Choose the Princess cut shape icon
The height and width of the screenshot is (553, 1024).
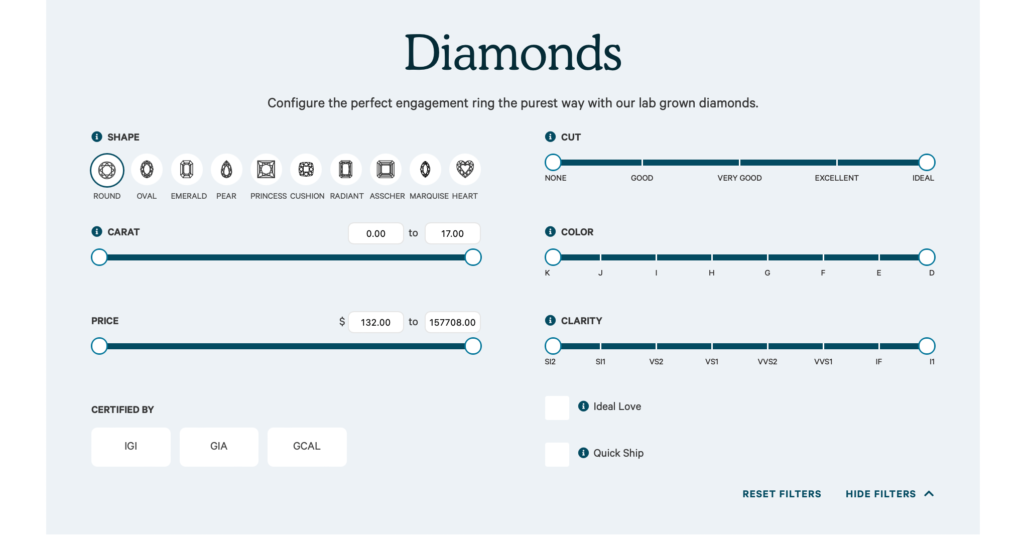tap(266, 170)
